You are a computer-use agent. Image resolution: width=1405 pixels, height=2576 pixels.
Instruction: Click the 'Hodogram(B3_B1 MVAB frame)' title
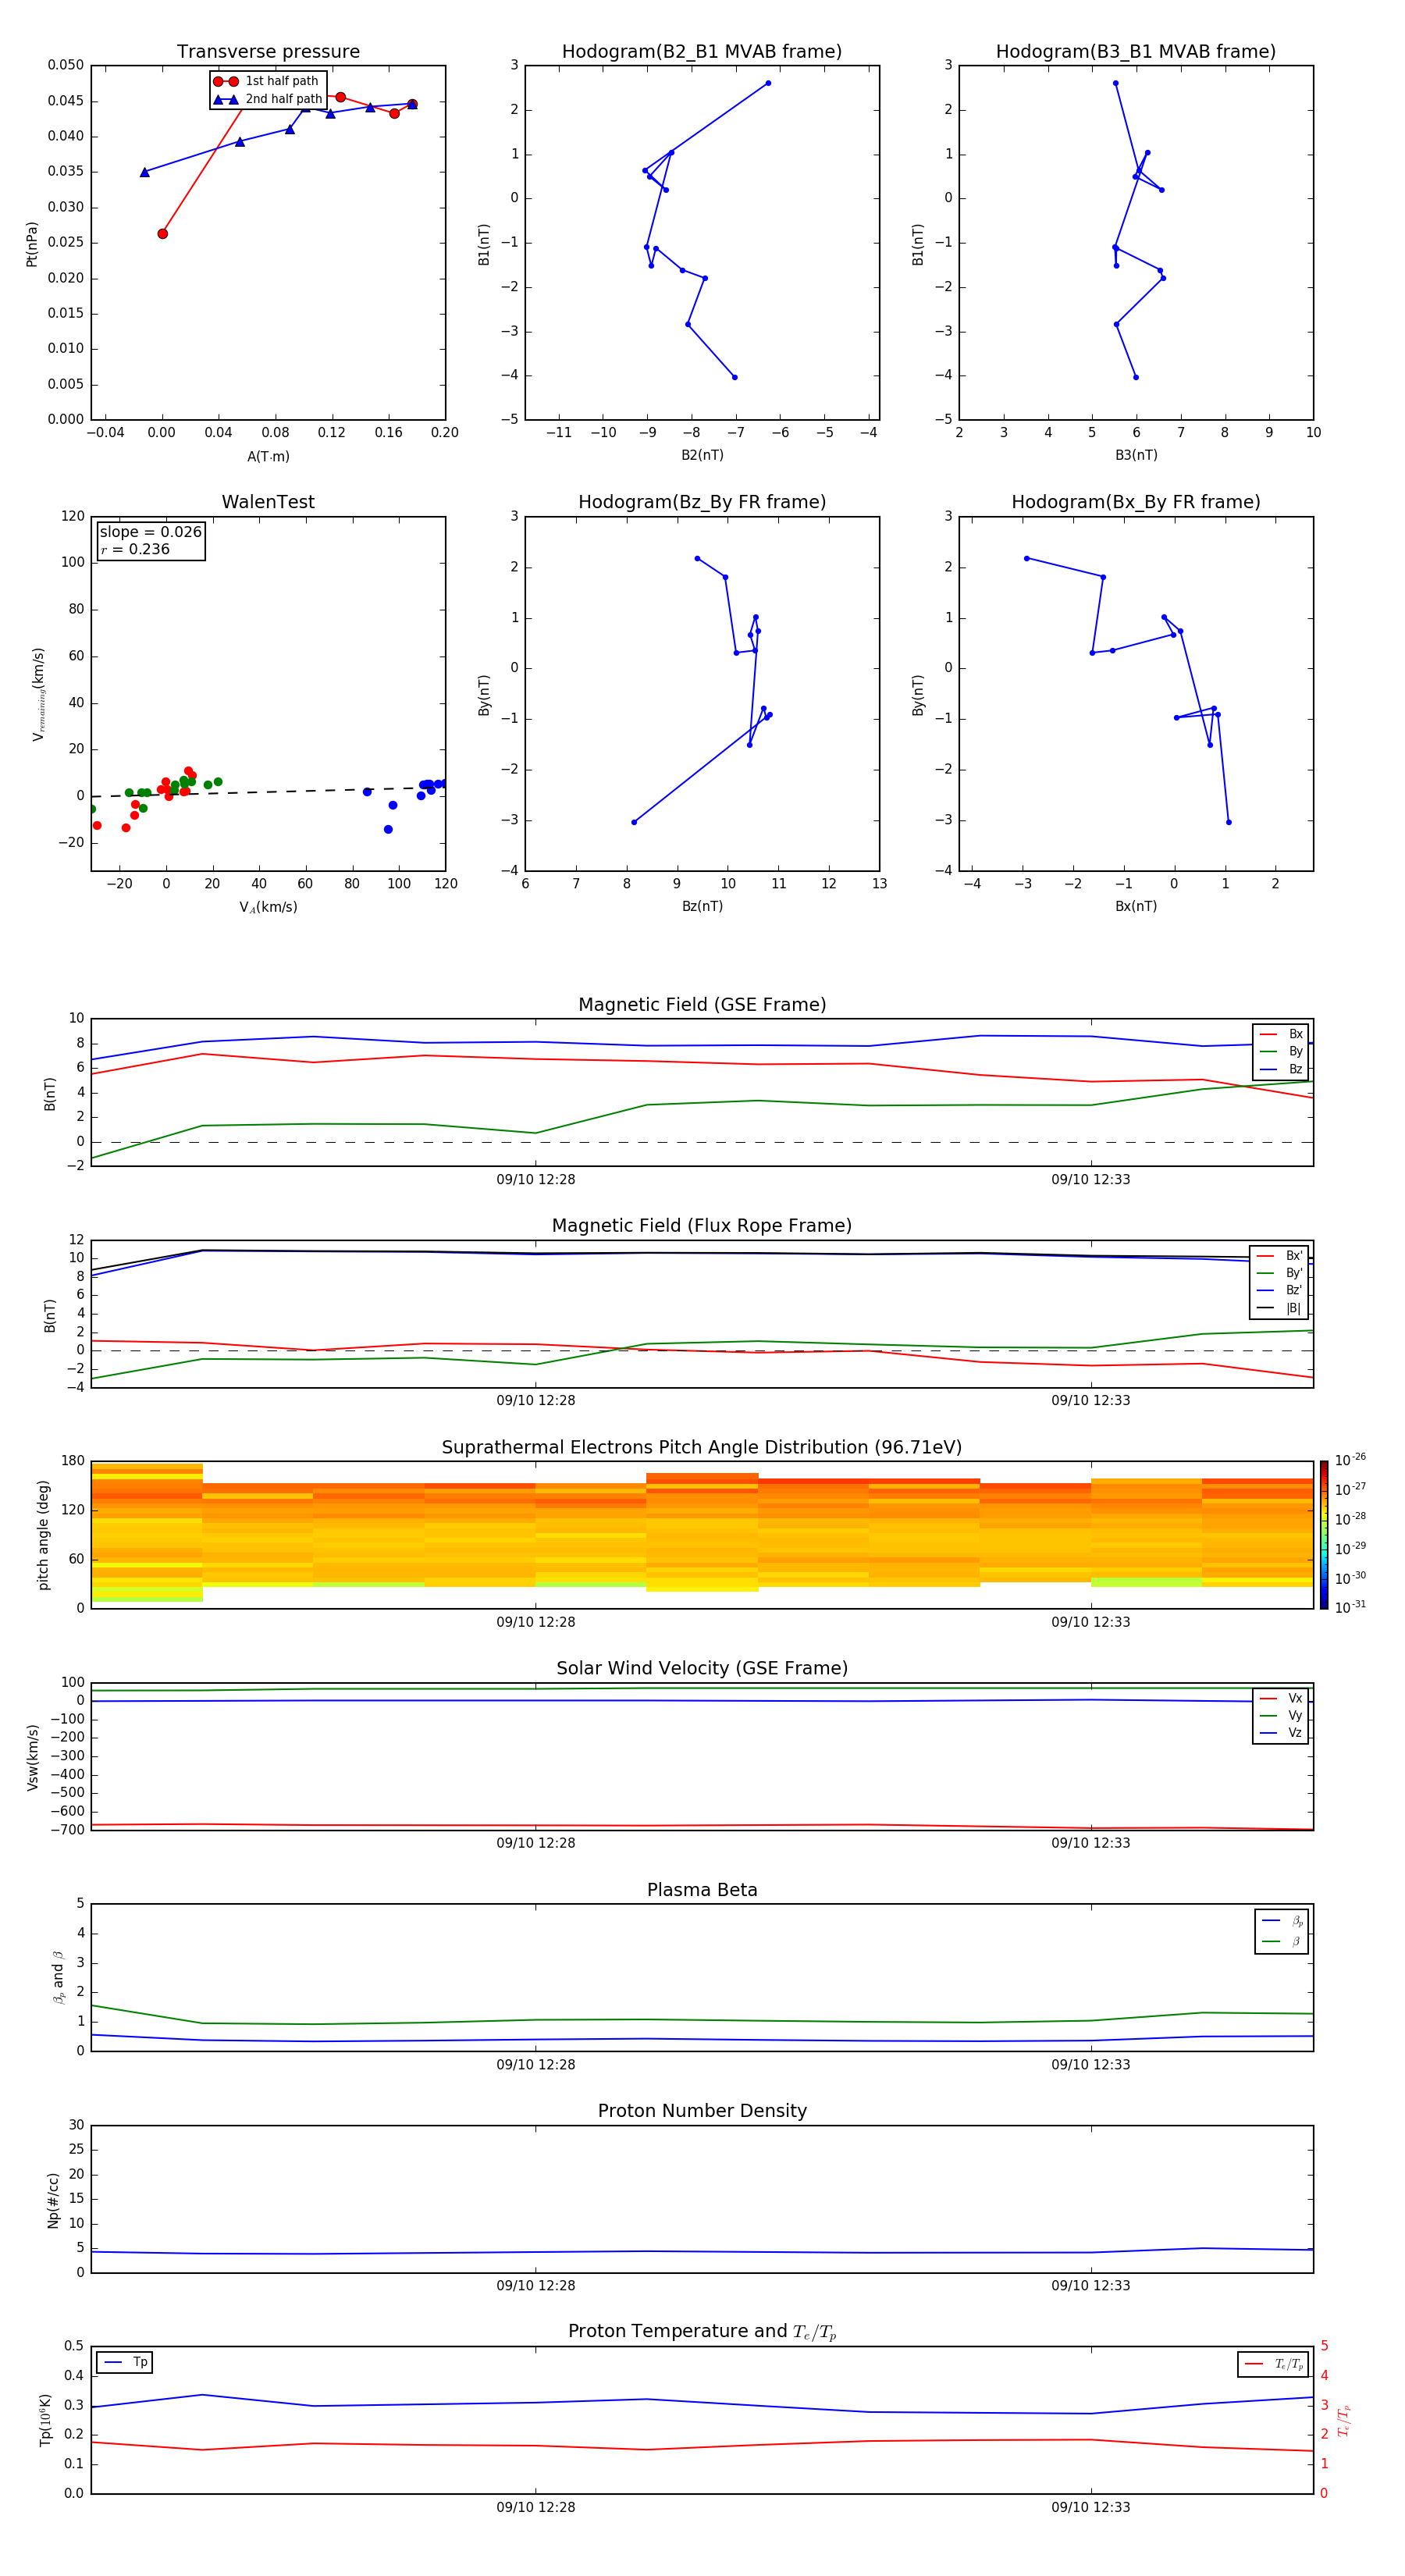[1136, 52]
